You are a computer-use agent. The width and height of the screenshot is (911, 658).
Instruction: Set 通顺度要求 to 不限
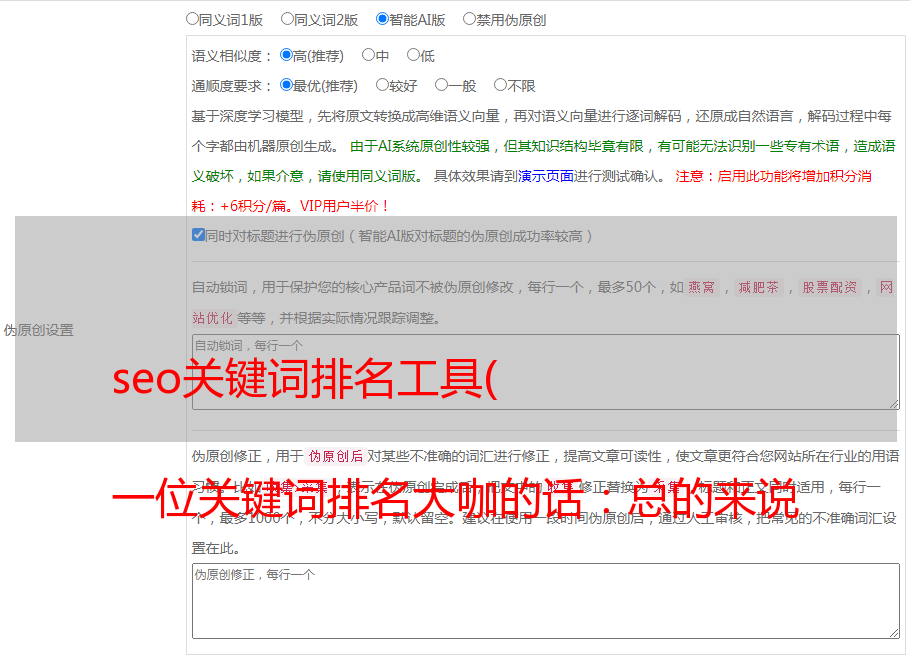pos(500,85)
